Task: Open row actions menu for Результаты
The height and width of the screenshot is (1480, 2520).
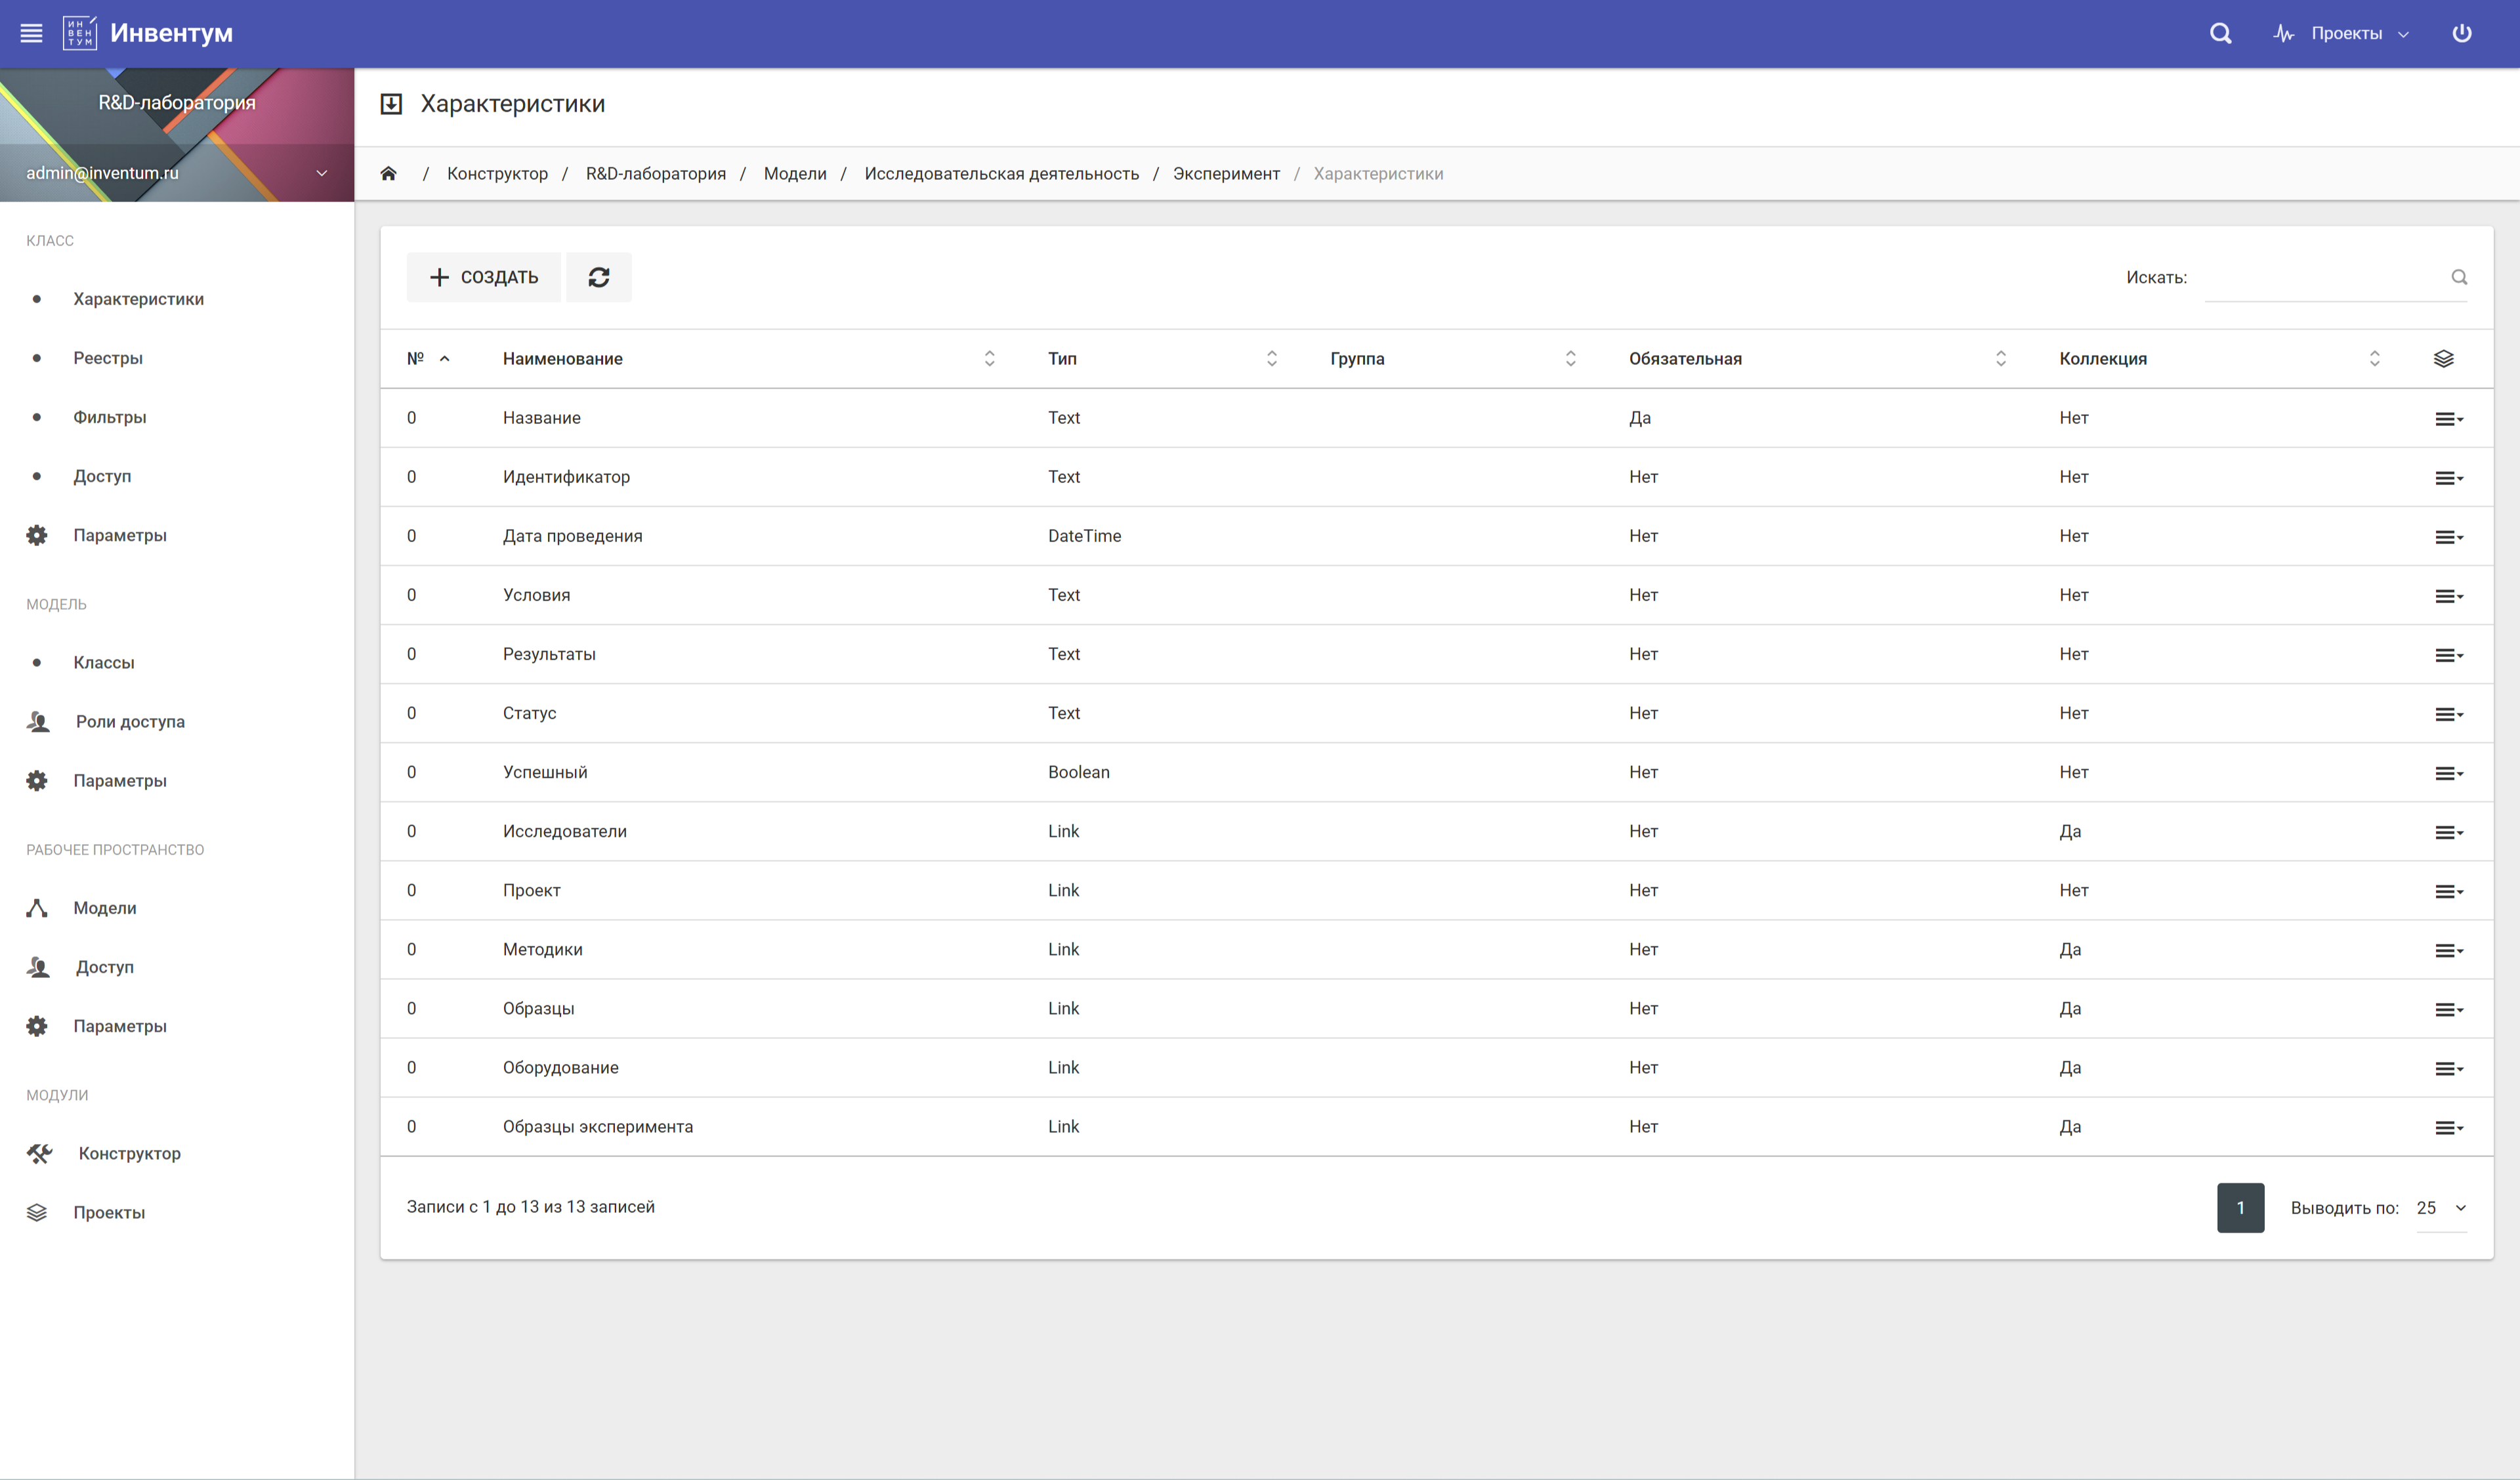Action: [x=2448, y=655]
